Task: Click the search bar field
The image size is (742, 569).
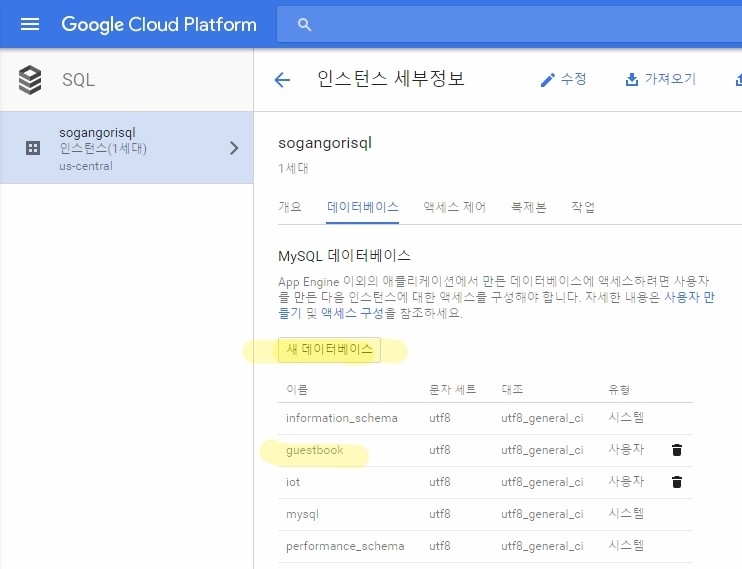Action: pos(509,24)
